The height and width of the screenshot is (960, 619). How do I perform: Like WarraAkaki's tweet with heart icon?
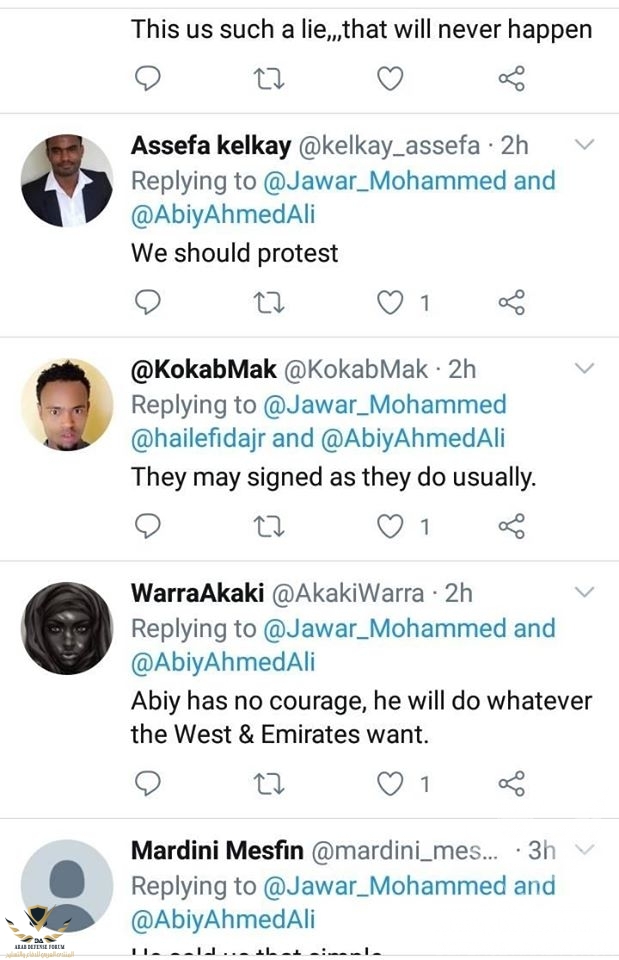(390, 783)
